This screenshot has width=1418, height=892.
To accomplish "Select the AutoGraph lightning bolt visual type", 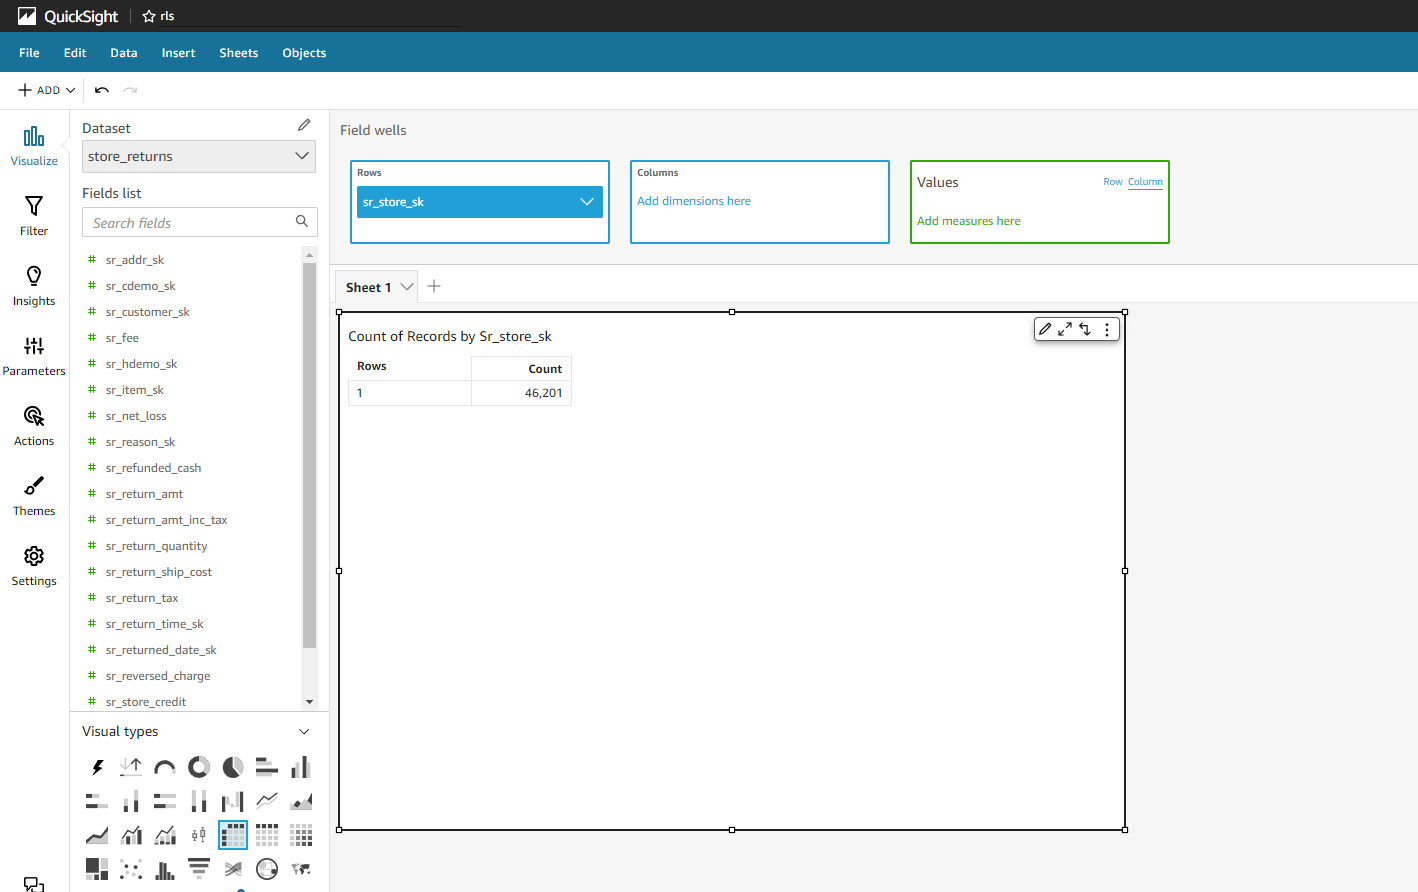I will [97, 767].
